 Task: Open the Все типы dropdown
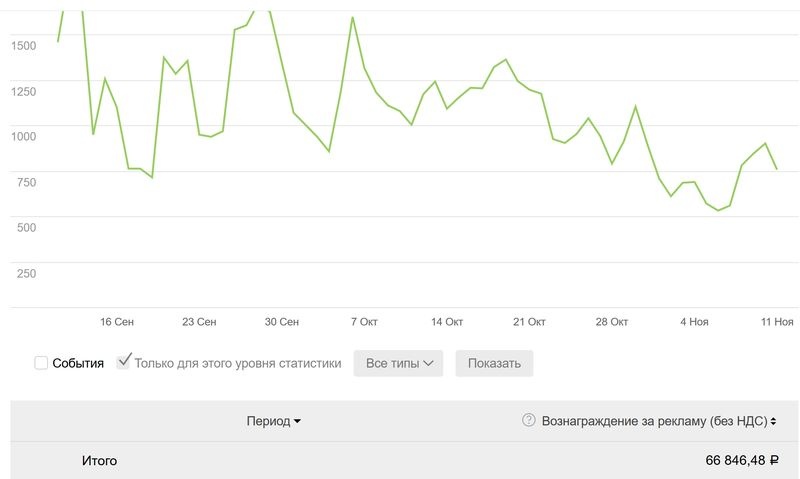404,363
